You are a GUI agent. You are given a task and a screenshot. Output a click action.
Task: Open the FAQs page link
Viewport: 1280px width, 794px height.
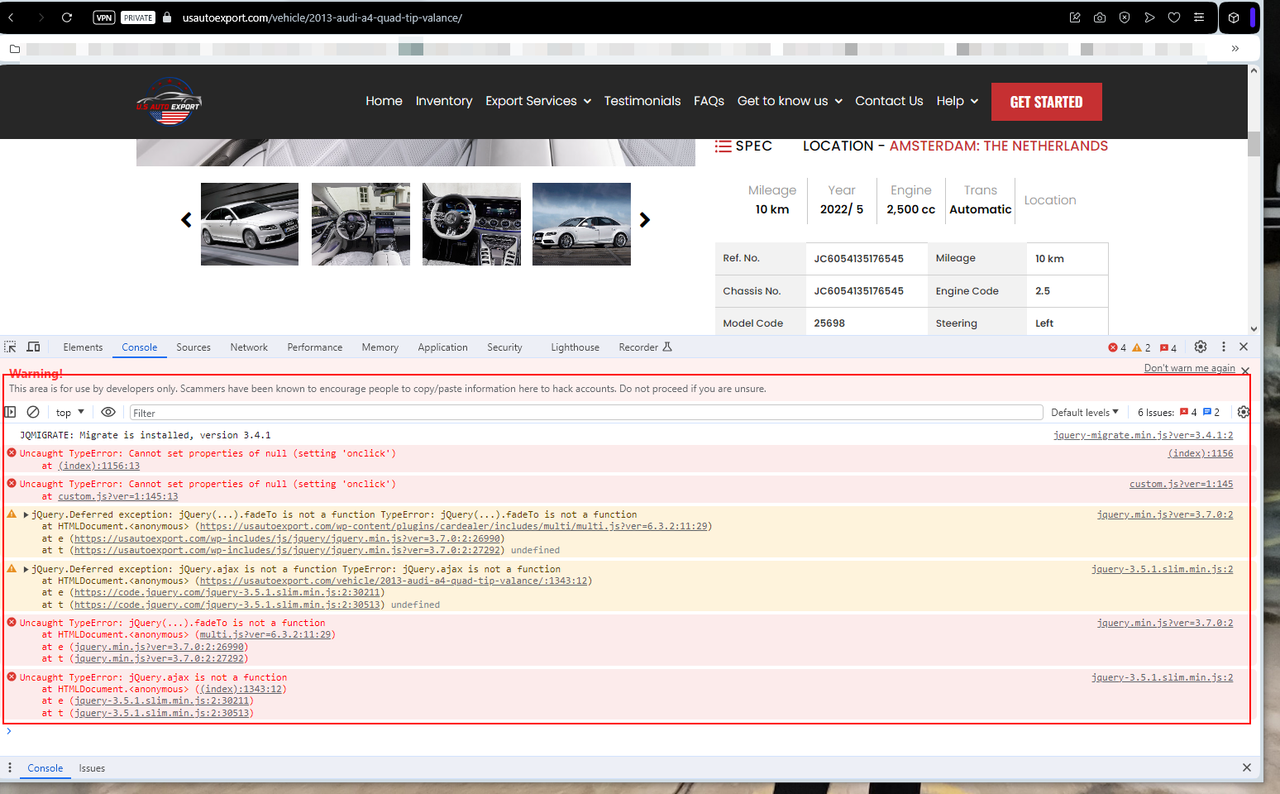[x=709, y=101]
